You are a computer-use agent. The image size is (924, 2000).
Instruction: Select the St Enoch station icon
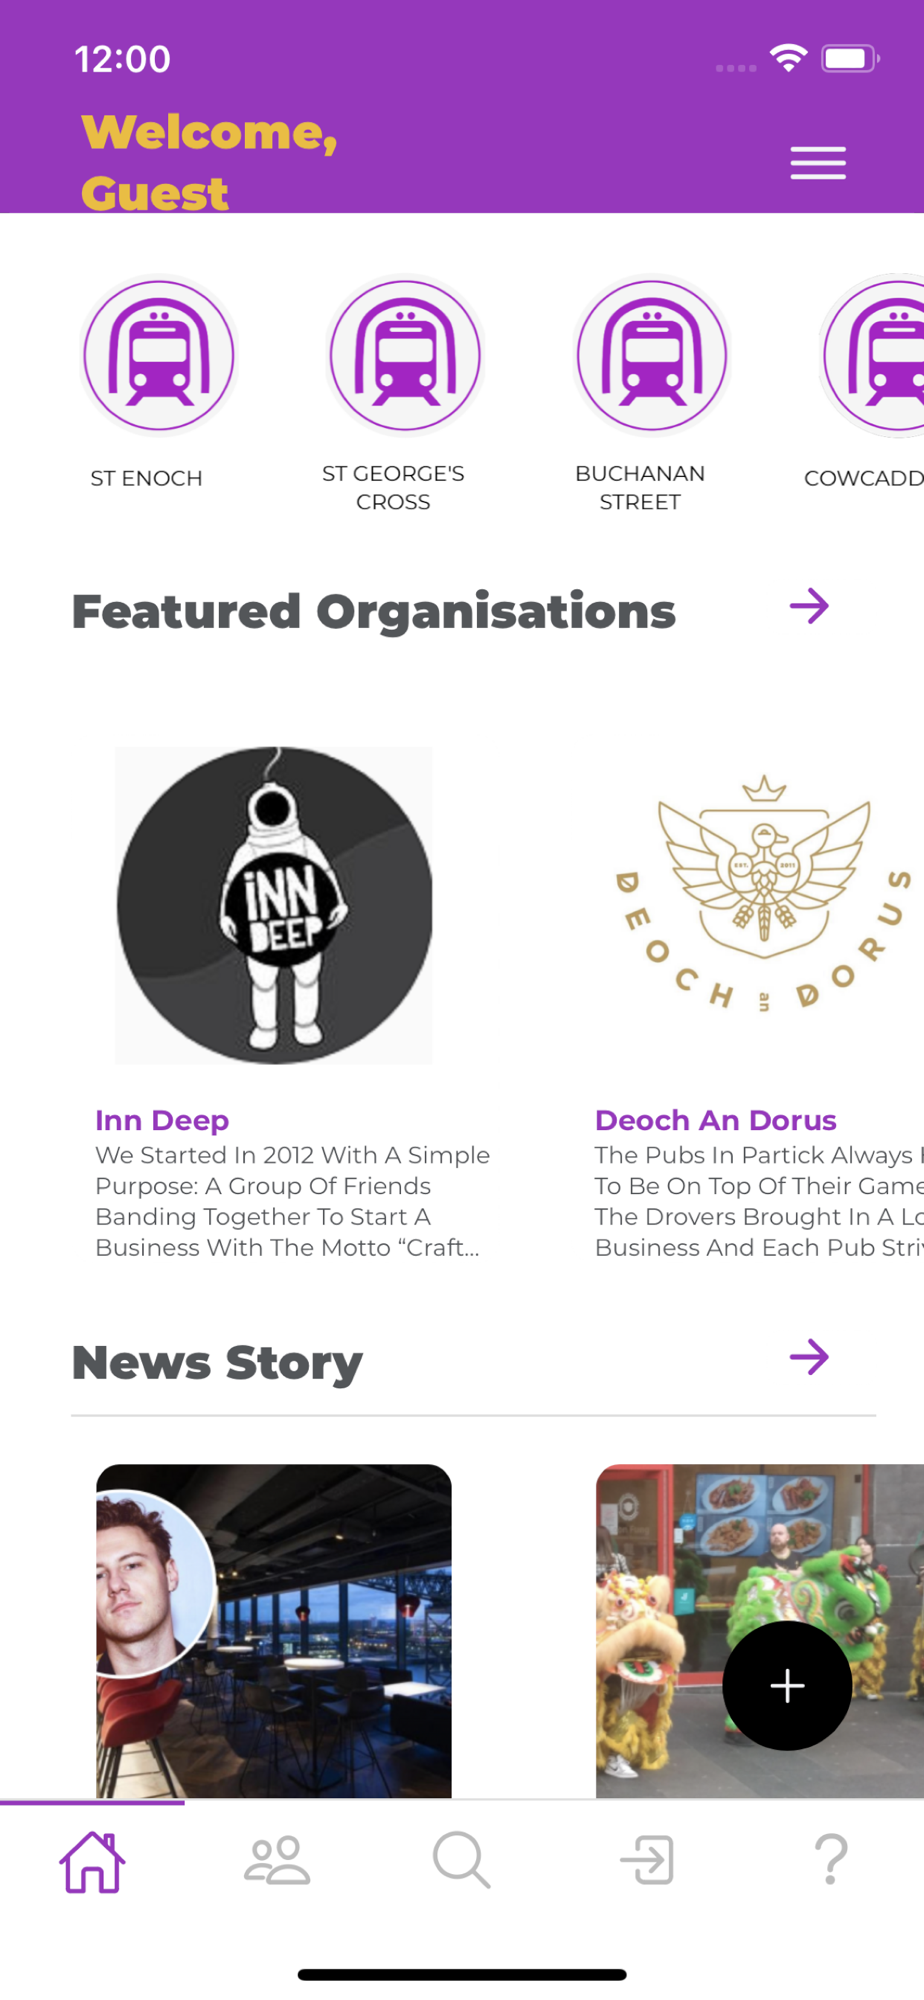(x=159, y=355)
